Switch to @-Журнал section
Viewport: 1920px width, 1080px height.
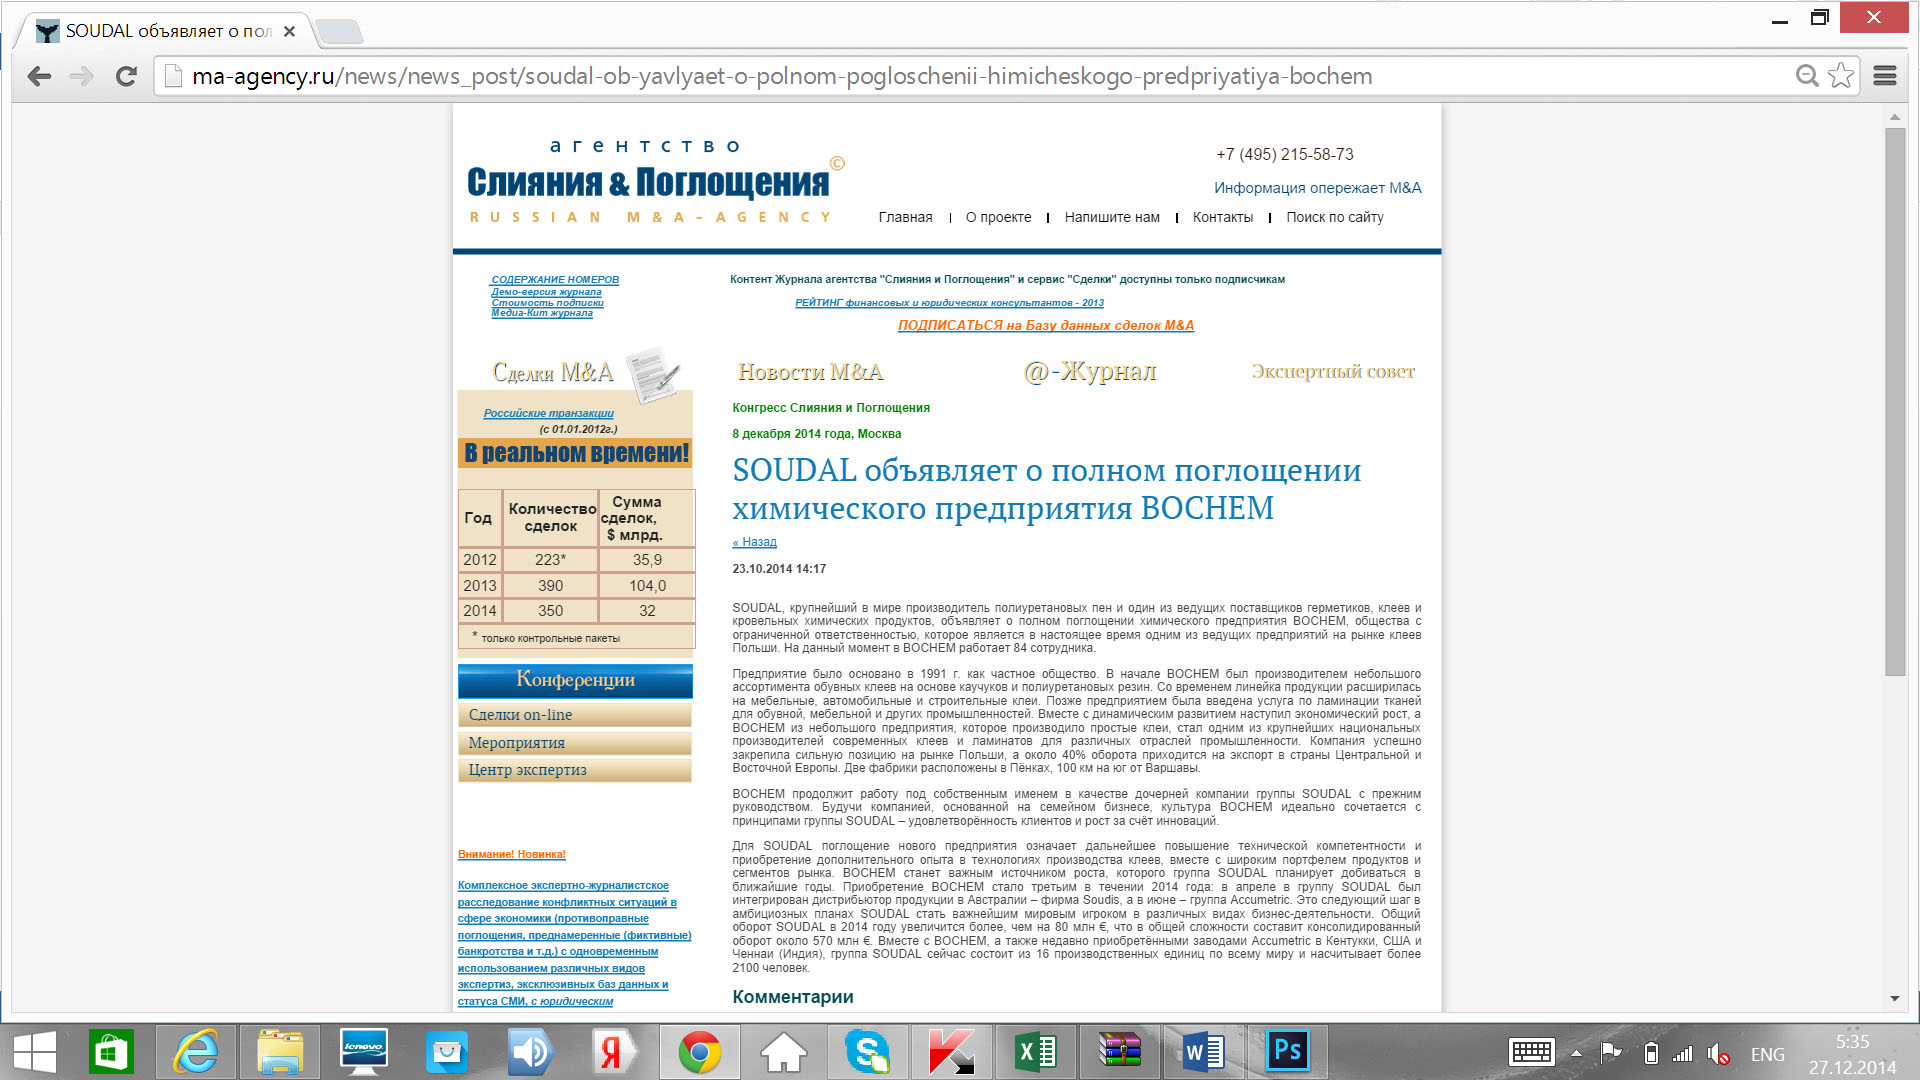(1090, 371)
